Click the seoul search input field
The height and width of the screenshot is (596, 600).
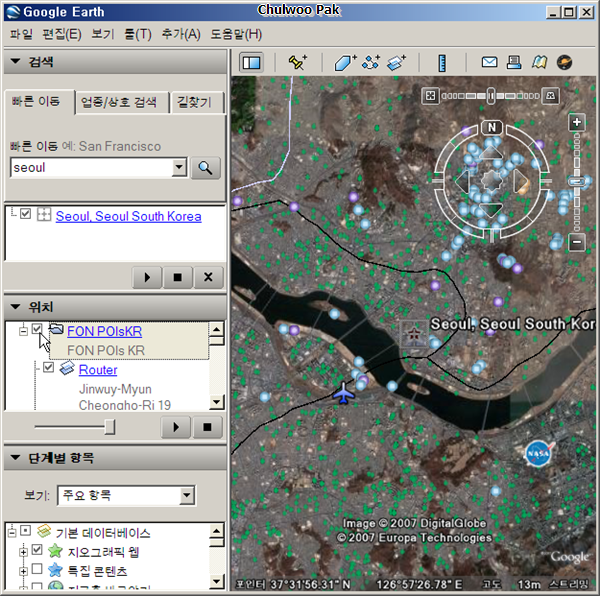tap(91, 168)
